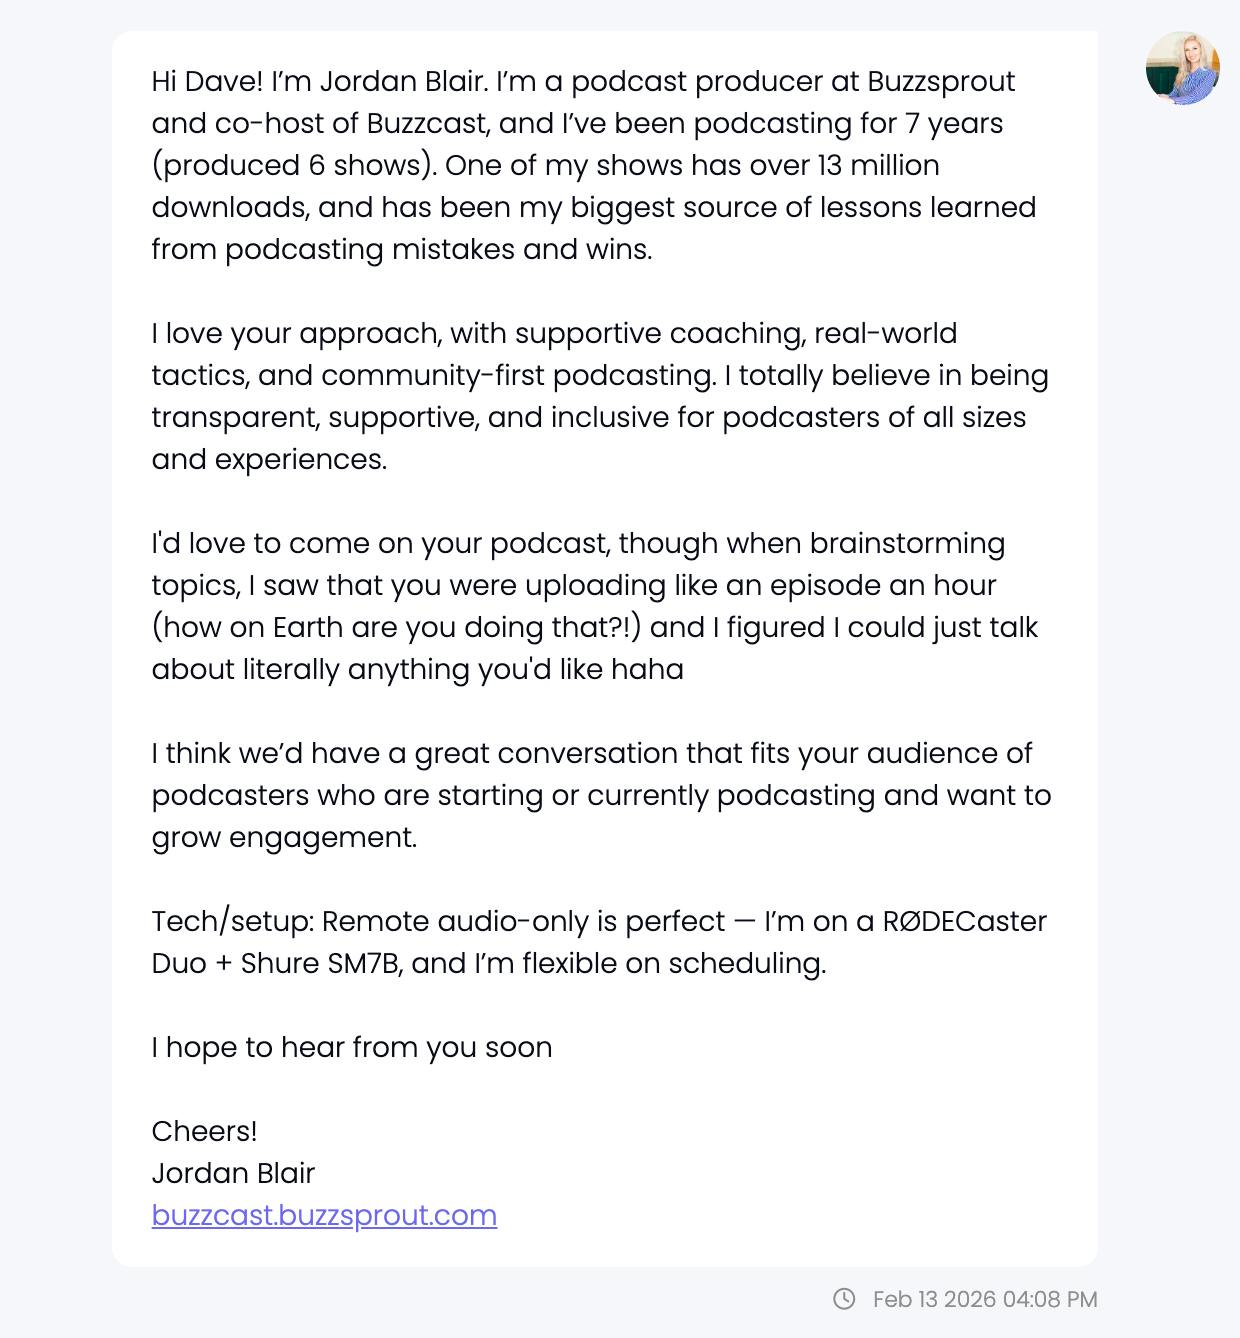
Task: Click the "Tech/setup:" label in the message
Action: click(x=232, y=921)
